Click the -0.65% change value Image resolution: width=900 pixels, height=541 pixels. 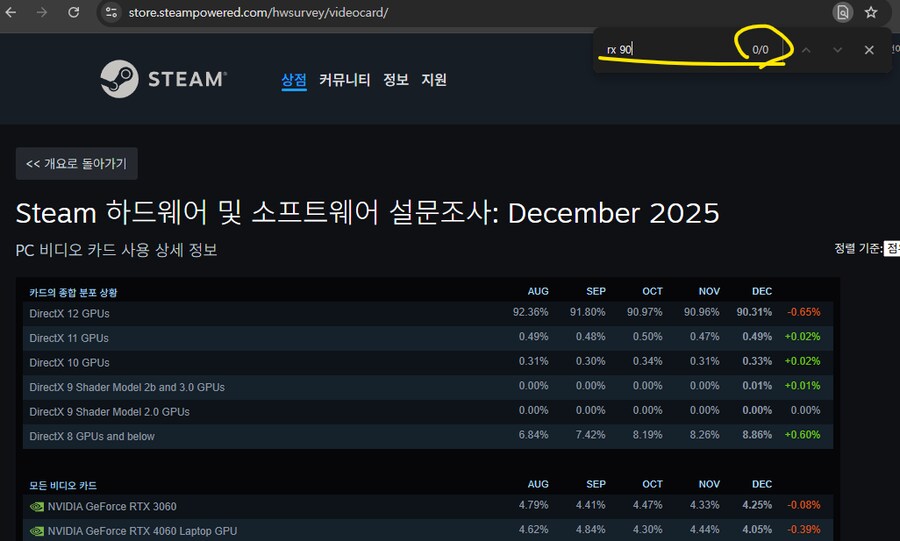pos(804,313)
